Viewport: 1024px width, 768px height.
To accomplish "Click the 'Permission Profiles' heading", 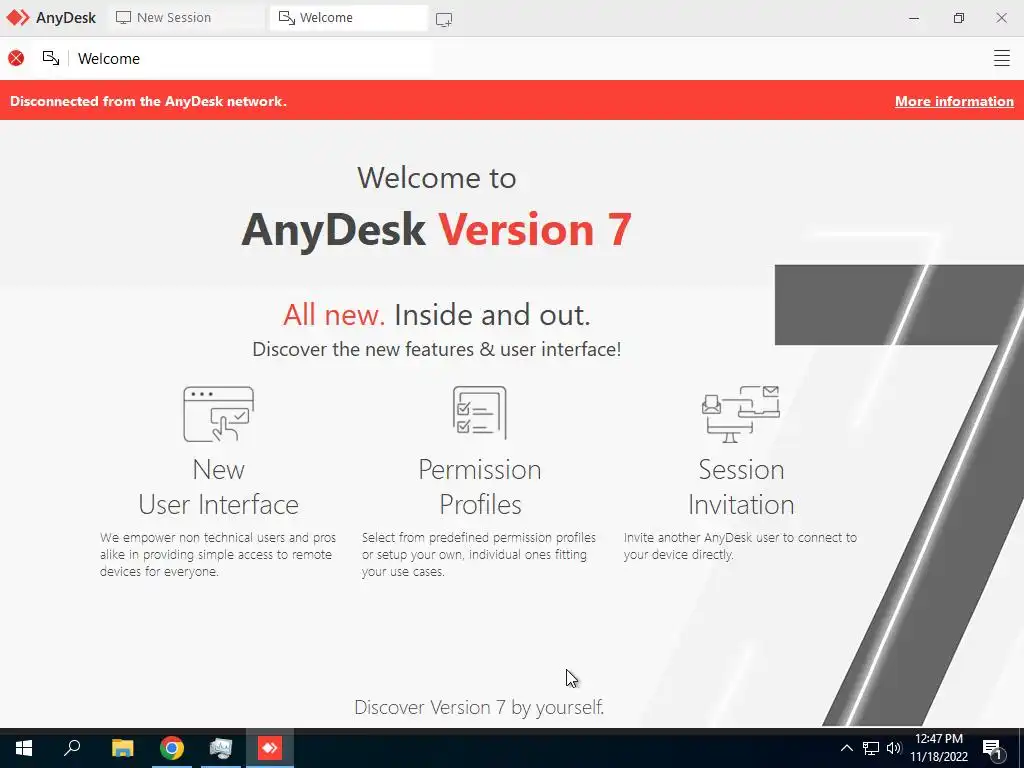I will click(480, 487).
